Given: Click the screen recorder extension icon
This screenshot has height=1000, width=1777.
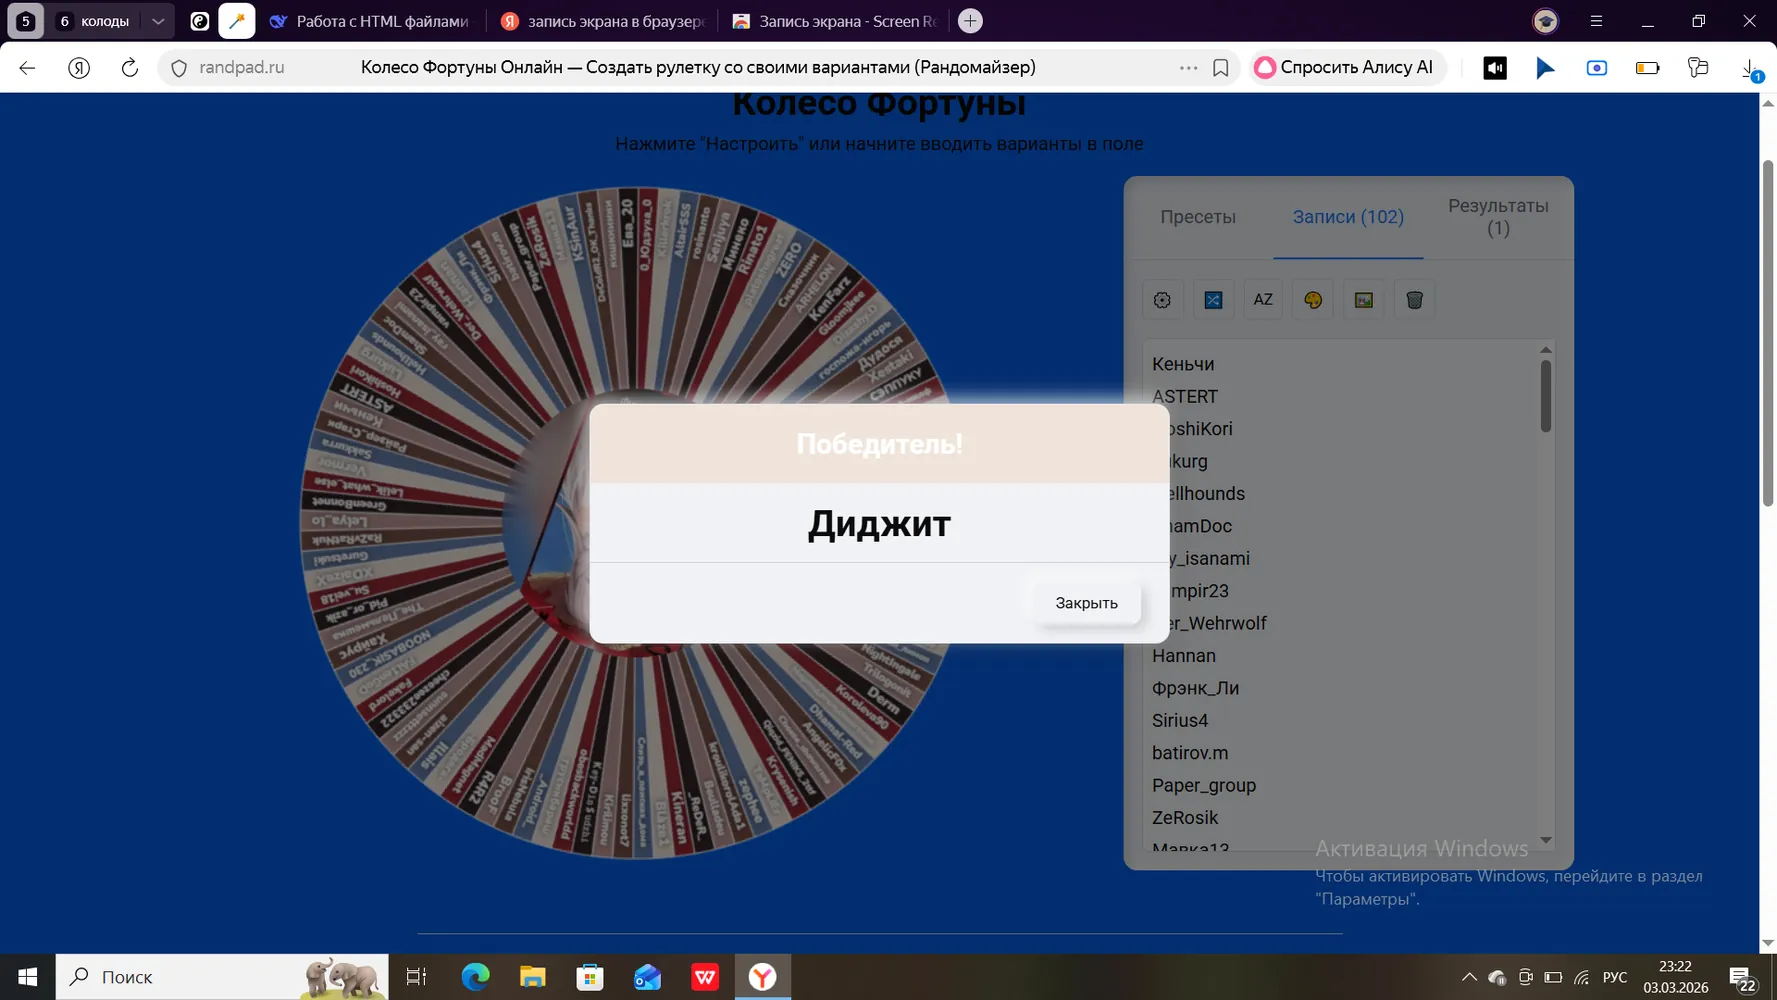Looking at the screenshot, I should click(x=1597, y=68).
